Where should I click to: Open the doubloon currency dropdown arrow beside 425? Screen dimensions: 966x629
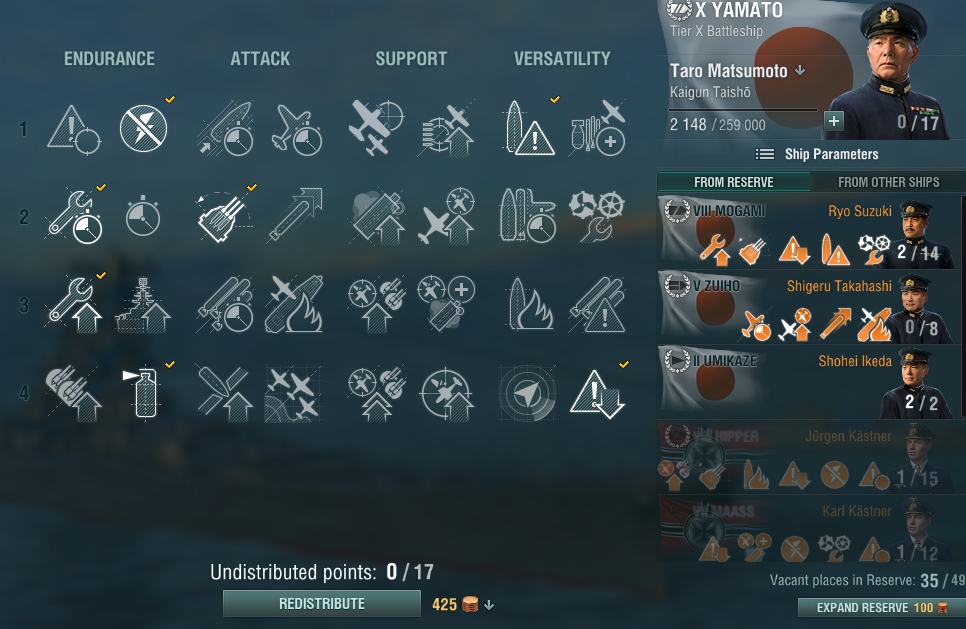pos(489,605)
